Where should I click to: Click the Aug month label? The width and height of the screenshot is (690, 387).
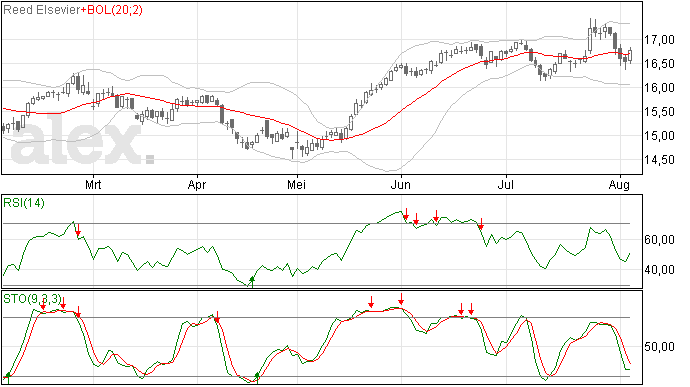click(619, 185)
